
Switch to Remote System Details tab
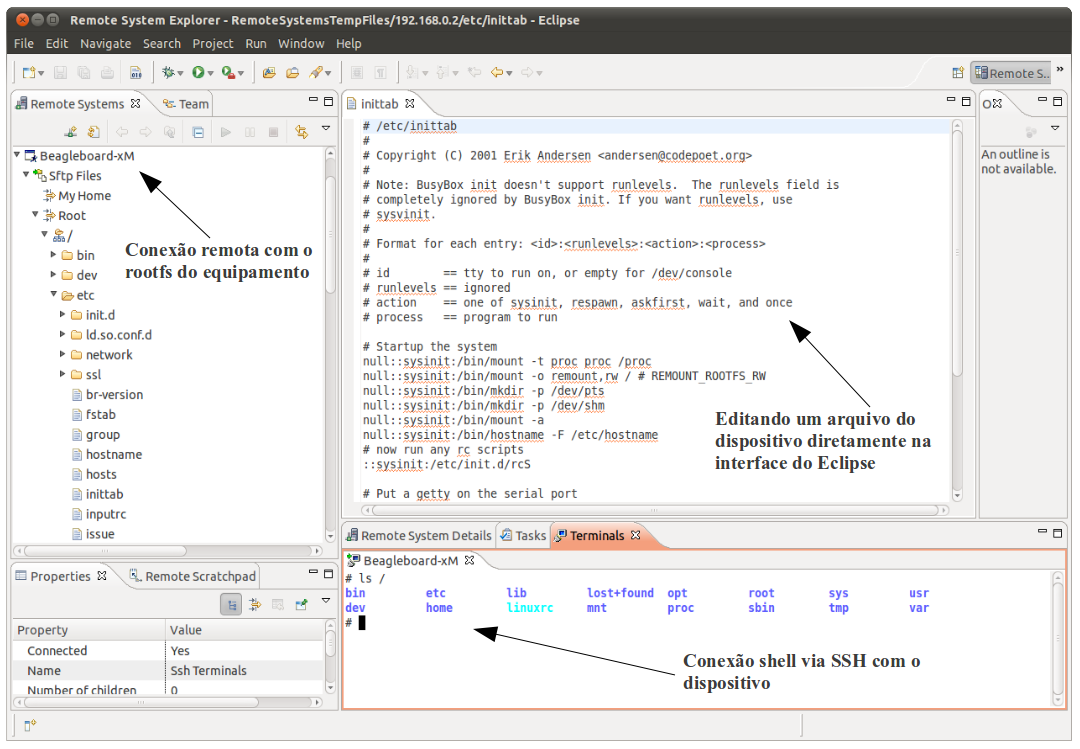click(419, 535)
